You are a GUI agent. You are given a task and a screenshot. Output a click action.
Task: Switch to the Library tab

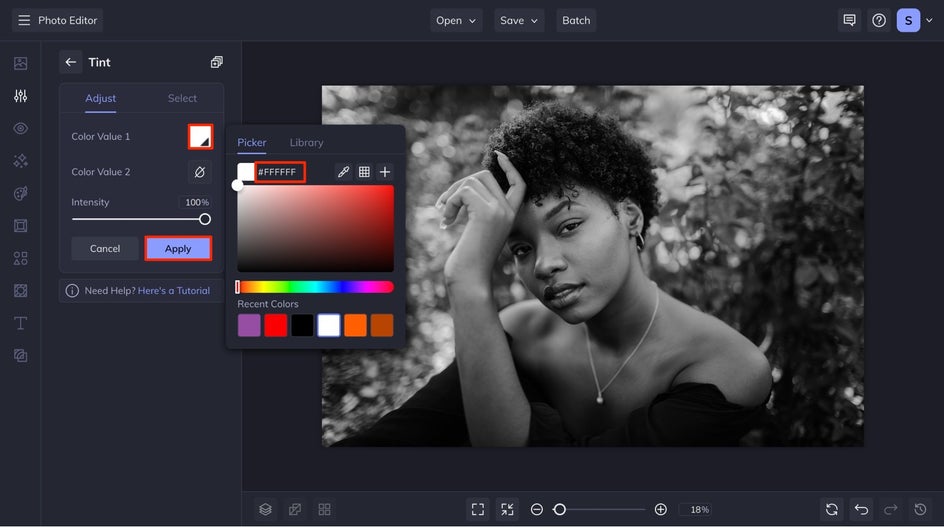[x=306, y=143]
